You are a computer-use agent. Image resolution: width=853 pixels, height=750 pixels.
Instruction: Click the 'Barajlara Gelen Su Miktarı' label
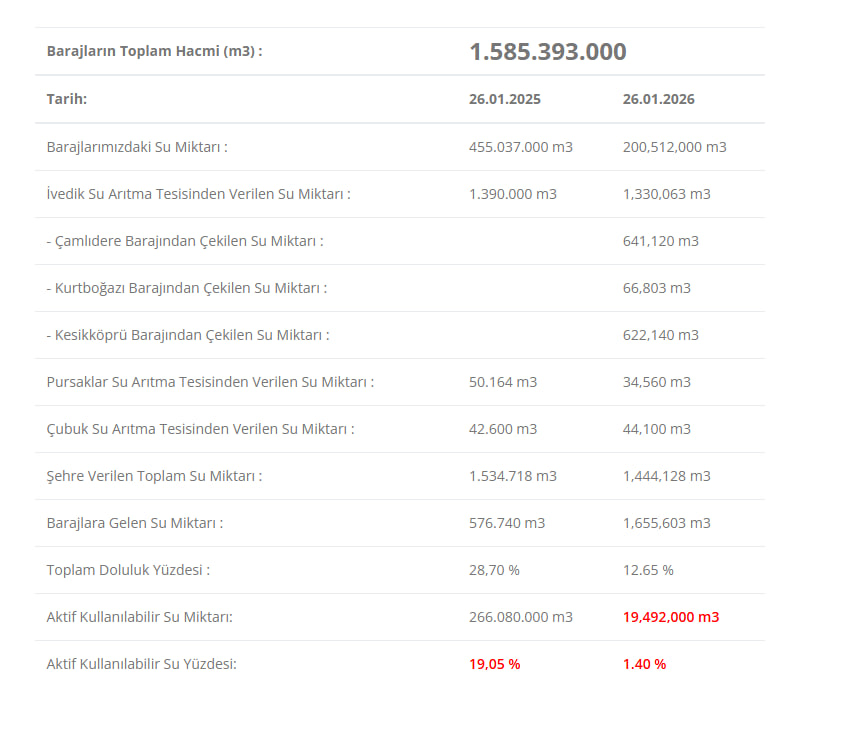(134, 523)
